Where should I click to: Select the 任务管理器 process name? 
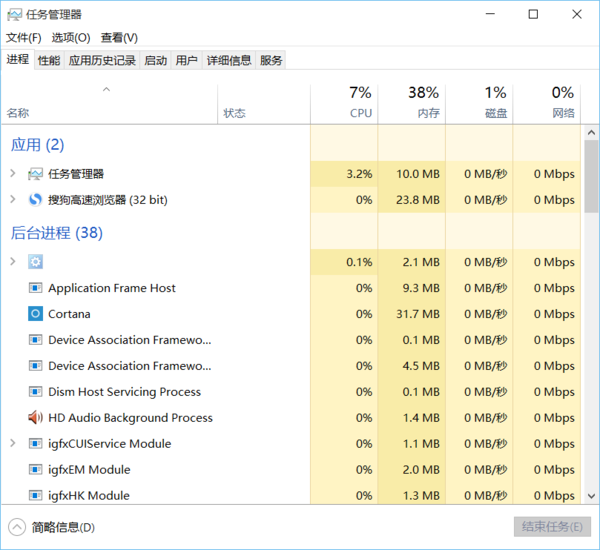76,174
